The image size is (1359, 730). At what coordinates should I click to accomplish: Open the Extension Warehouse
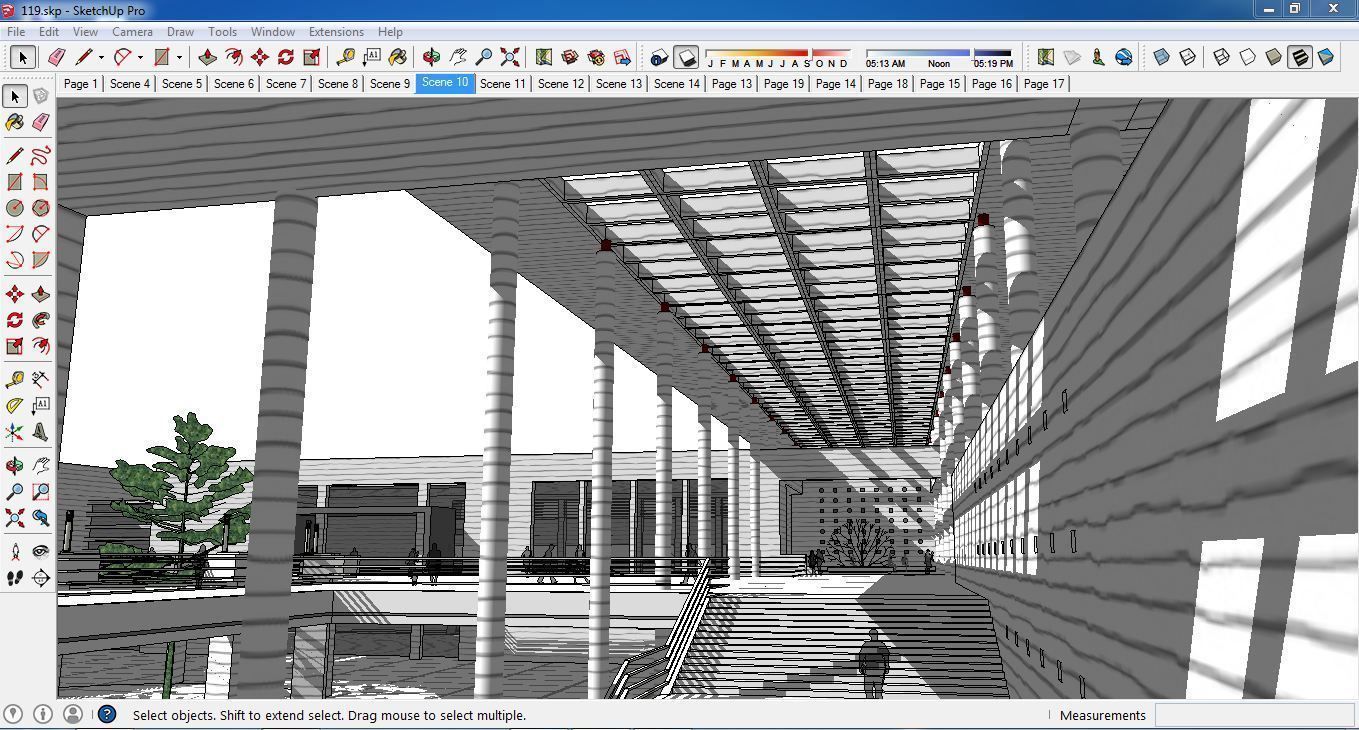pos(596,57)
